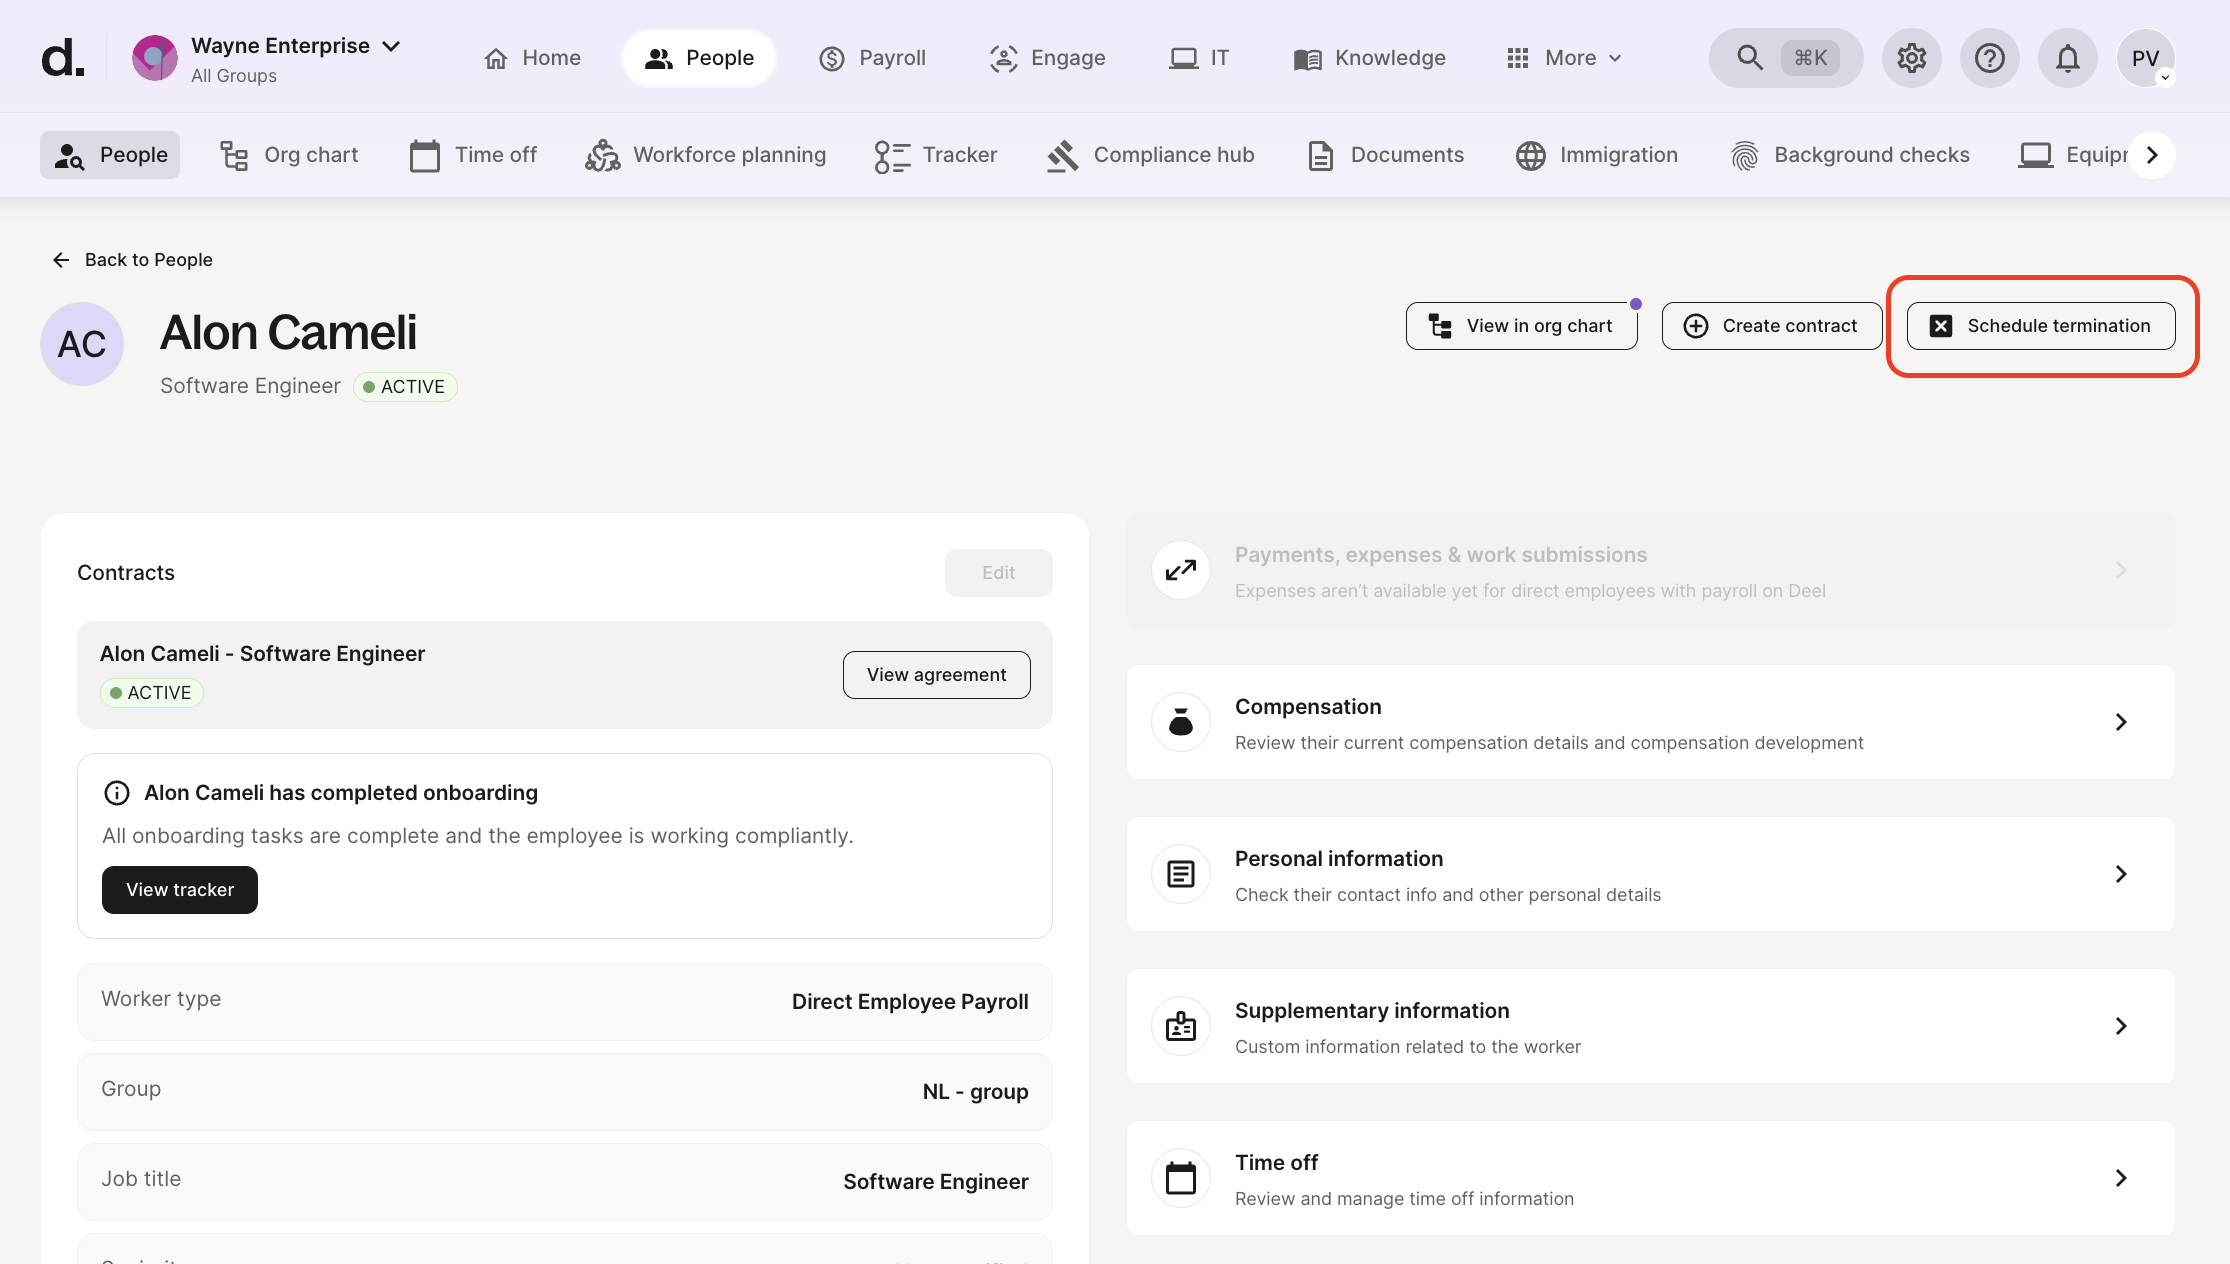2230x1264 pixels.
Task: Open the PV user account menu
Action: 2145,58
